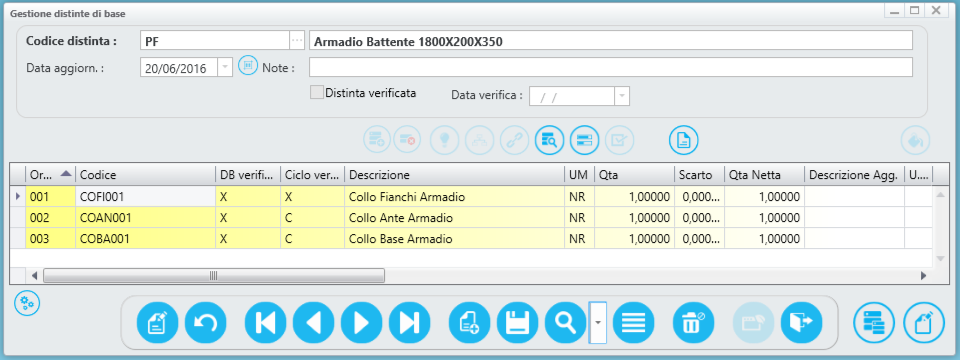960x360 pixels.
Task: Select cell COBA001 in Codice column
Action: coord(146,239)
